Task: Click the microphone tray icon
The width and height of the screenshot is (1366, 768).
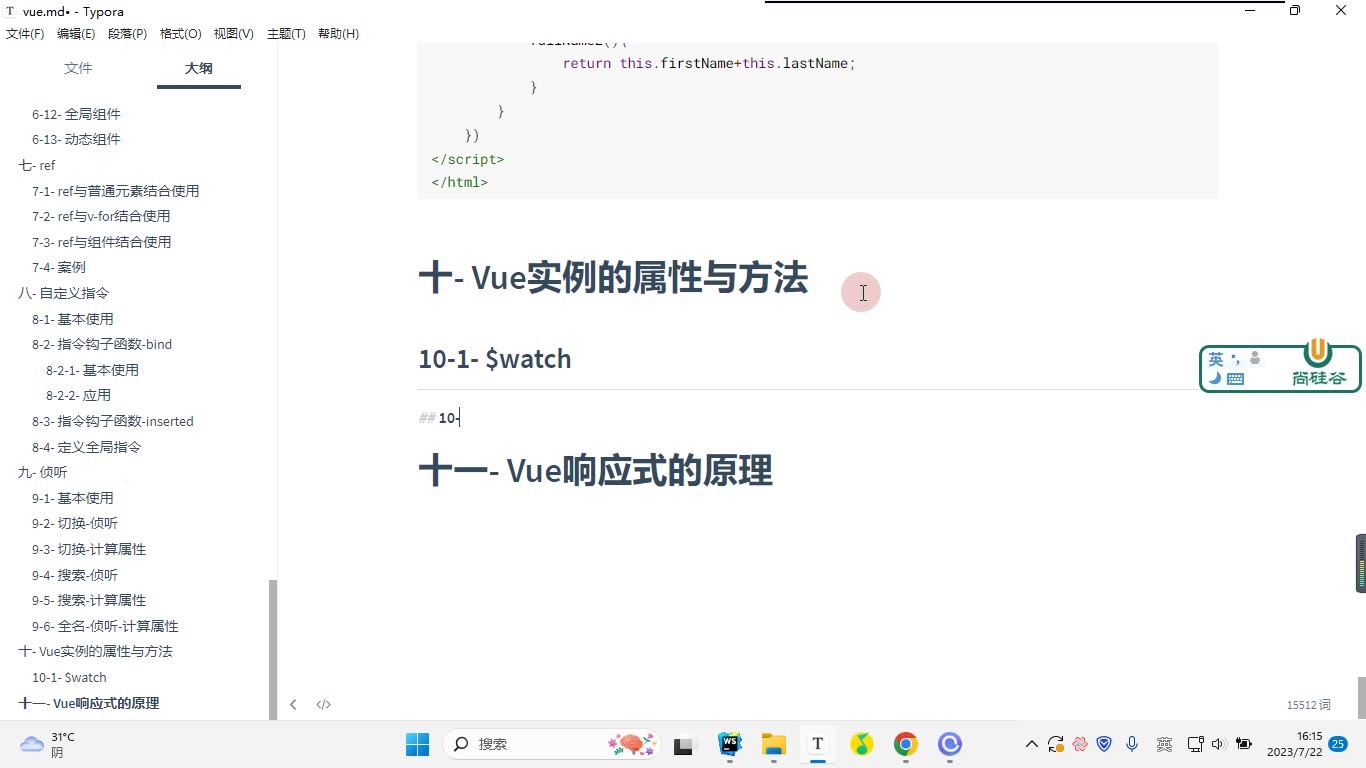Action: (x=1132, y=744)
